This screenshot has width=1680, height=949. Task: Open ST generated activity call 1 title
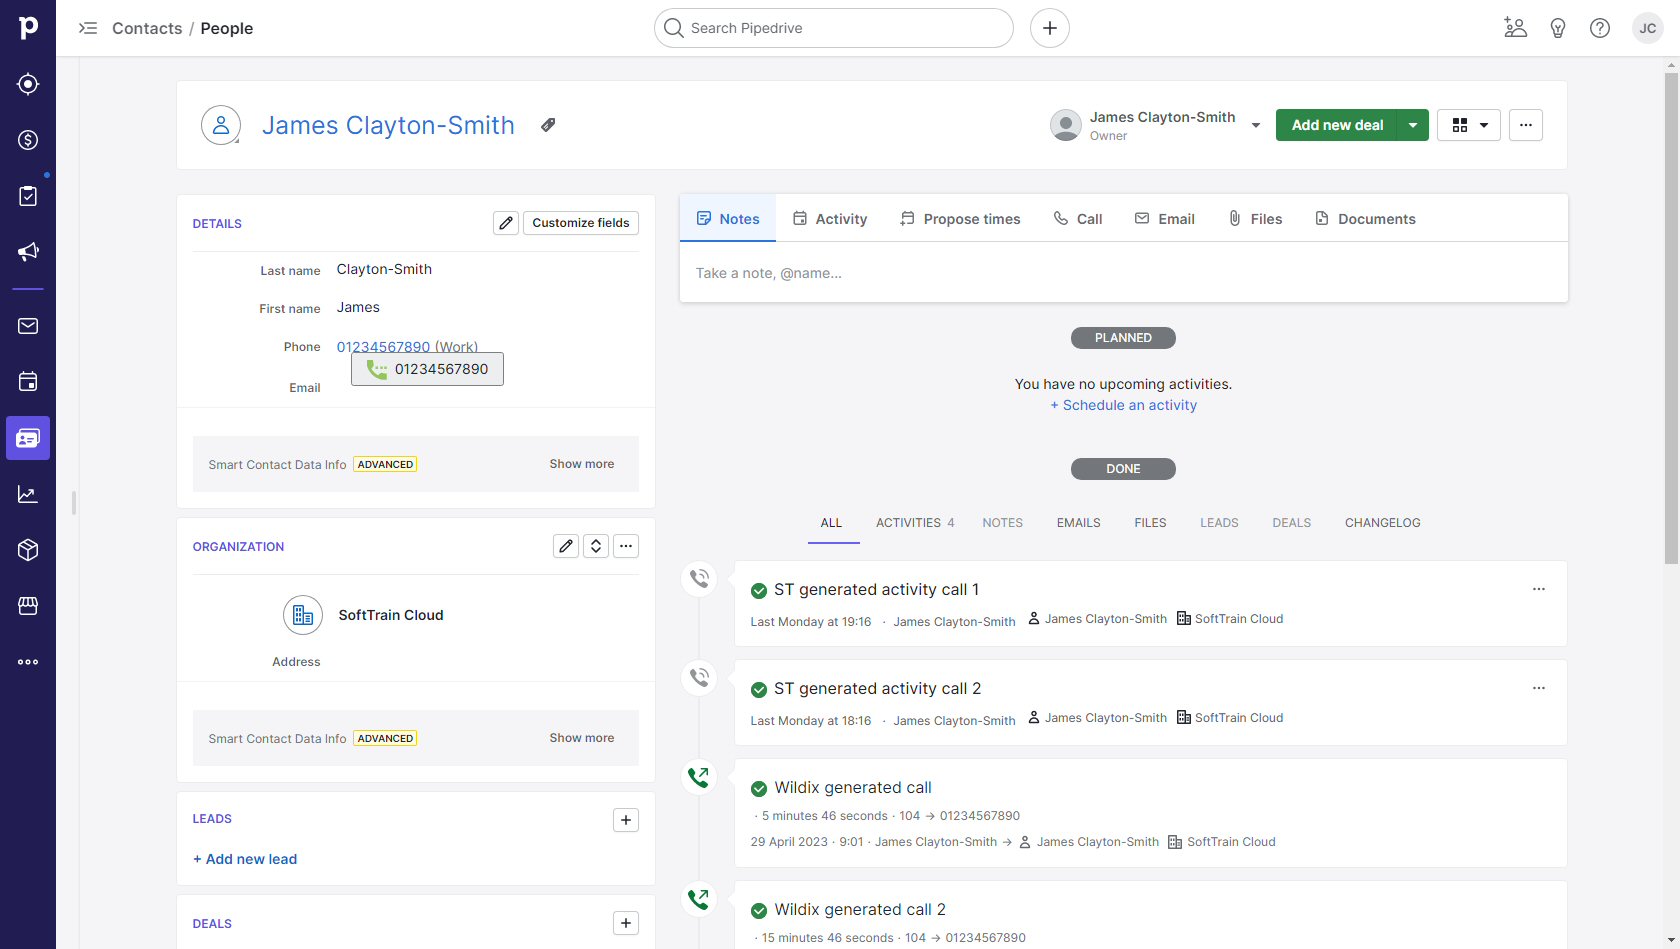pos(876,590)
